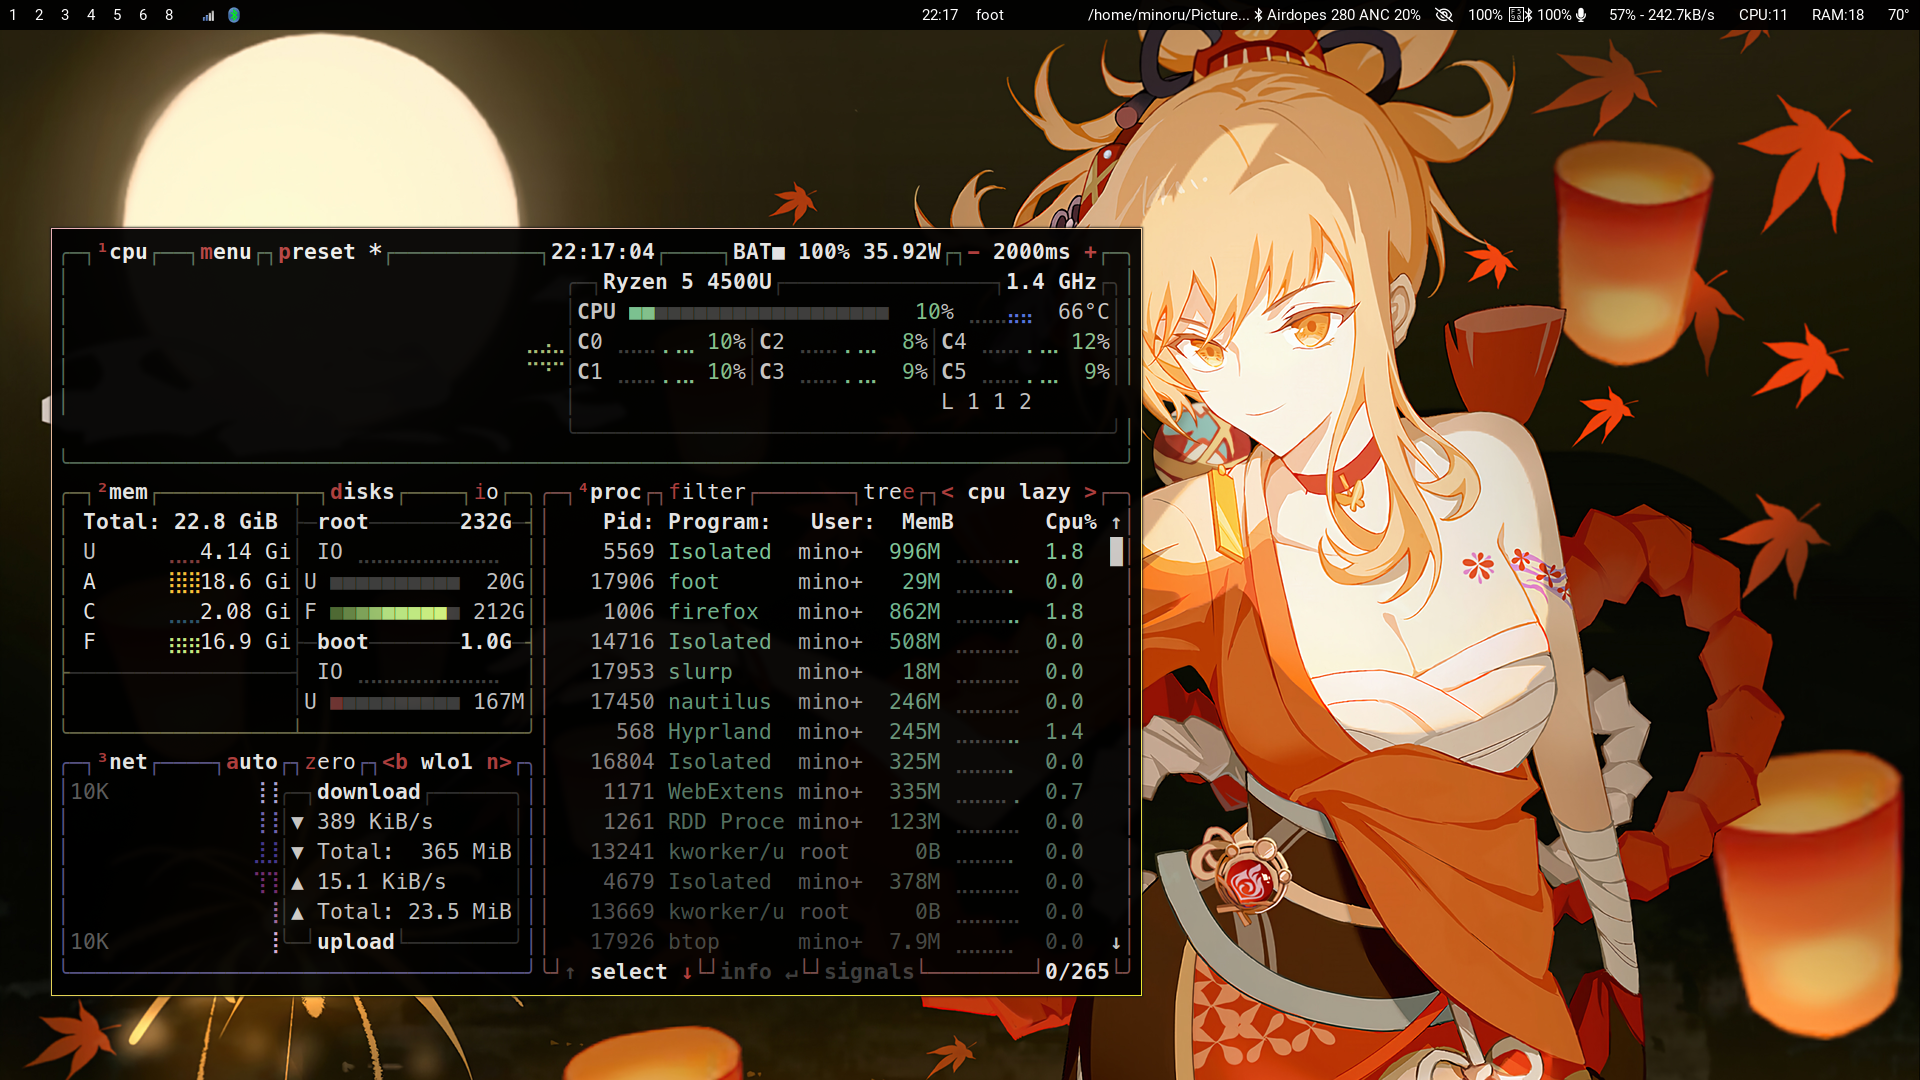Click the scroll-down arrow below the process list
The height and width of the screenshot is (1080, 1920).
tap(1116, 942)
